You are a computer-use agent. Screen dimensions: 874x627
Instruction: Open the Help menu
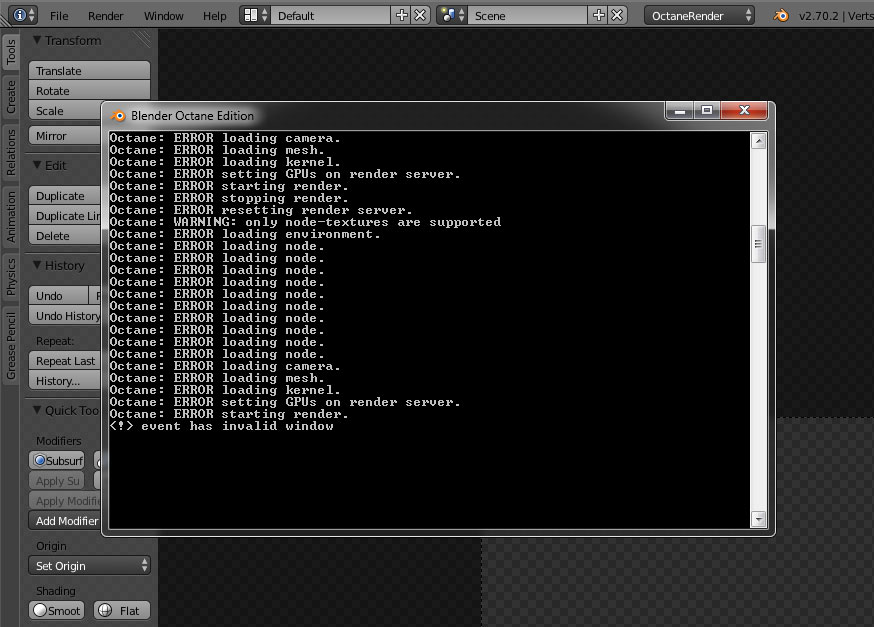215,16
